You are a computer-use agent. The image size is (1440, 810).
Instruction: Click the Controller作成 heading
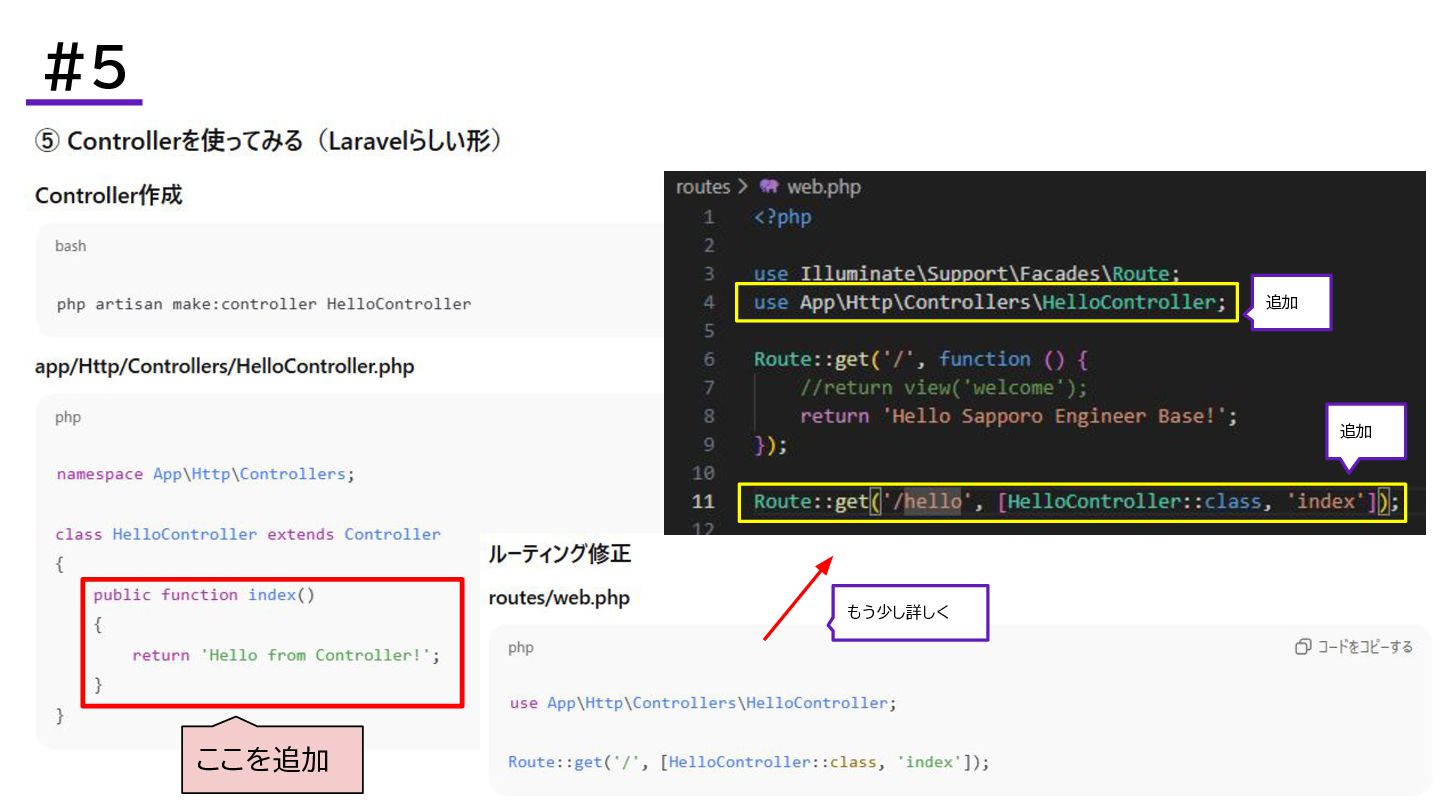point(109,196)
